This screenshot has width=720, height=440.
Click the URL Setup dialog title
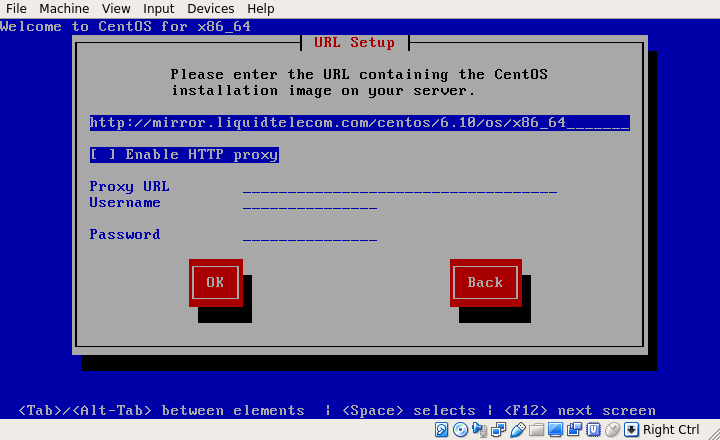coord(354,43)
